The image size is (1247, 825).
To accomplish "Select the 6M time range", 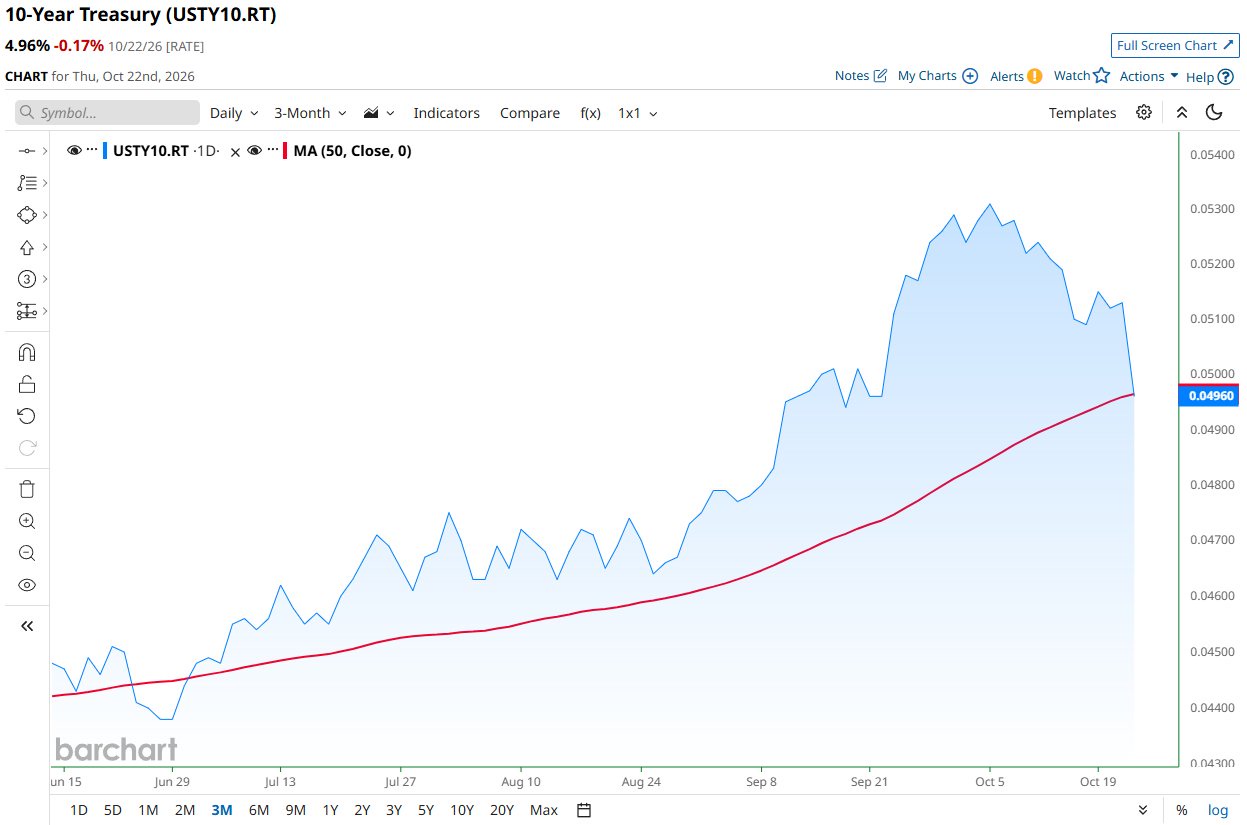I will coord(259,810).
